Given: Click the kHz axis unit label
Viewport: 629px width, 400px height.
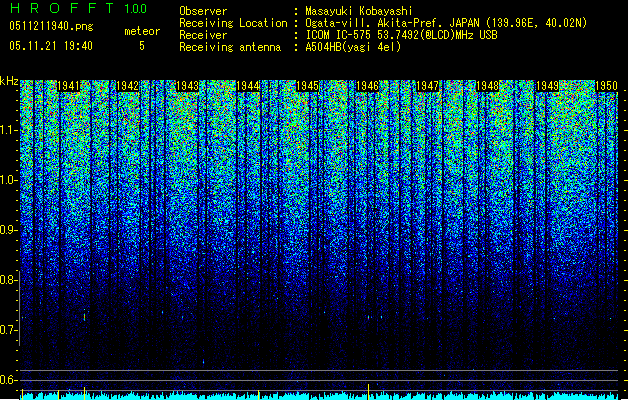Looking at the screenshot, I should tap(9, 81).
